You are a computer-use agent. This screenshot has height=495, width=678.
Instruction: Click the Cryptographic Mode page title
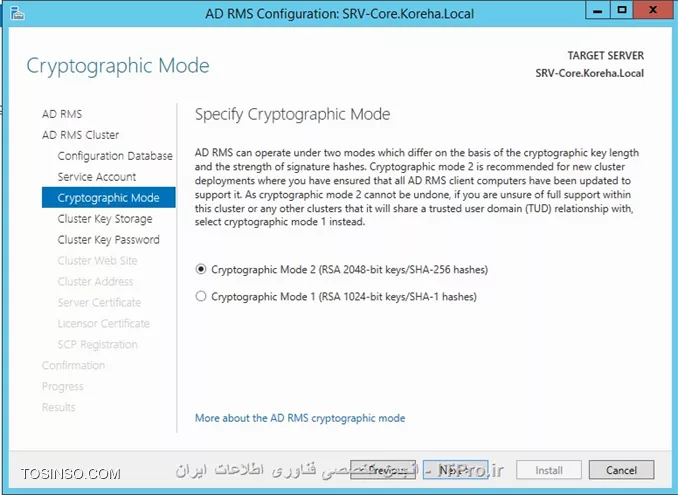click(x=118, y=66)
